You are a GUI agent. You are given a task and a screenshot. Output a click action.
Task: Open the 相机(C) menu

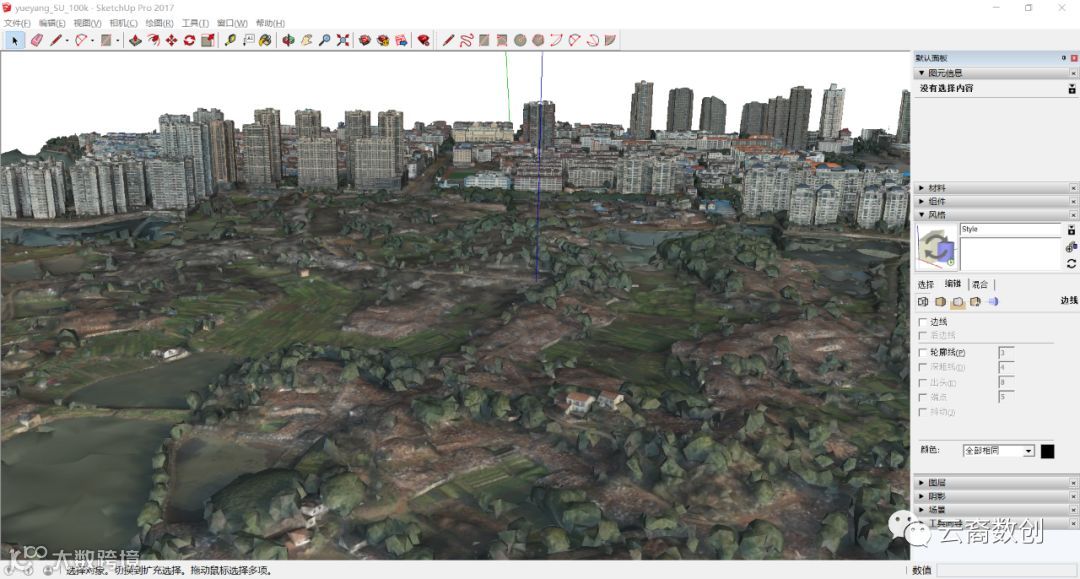(123, 23)
